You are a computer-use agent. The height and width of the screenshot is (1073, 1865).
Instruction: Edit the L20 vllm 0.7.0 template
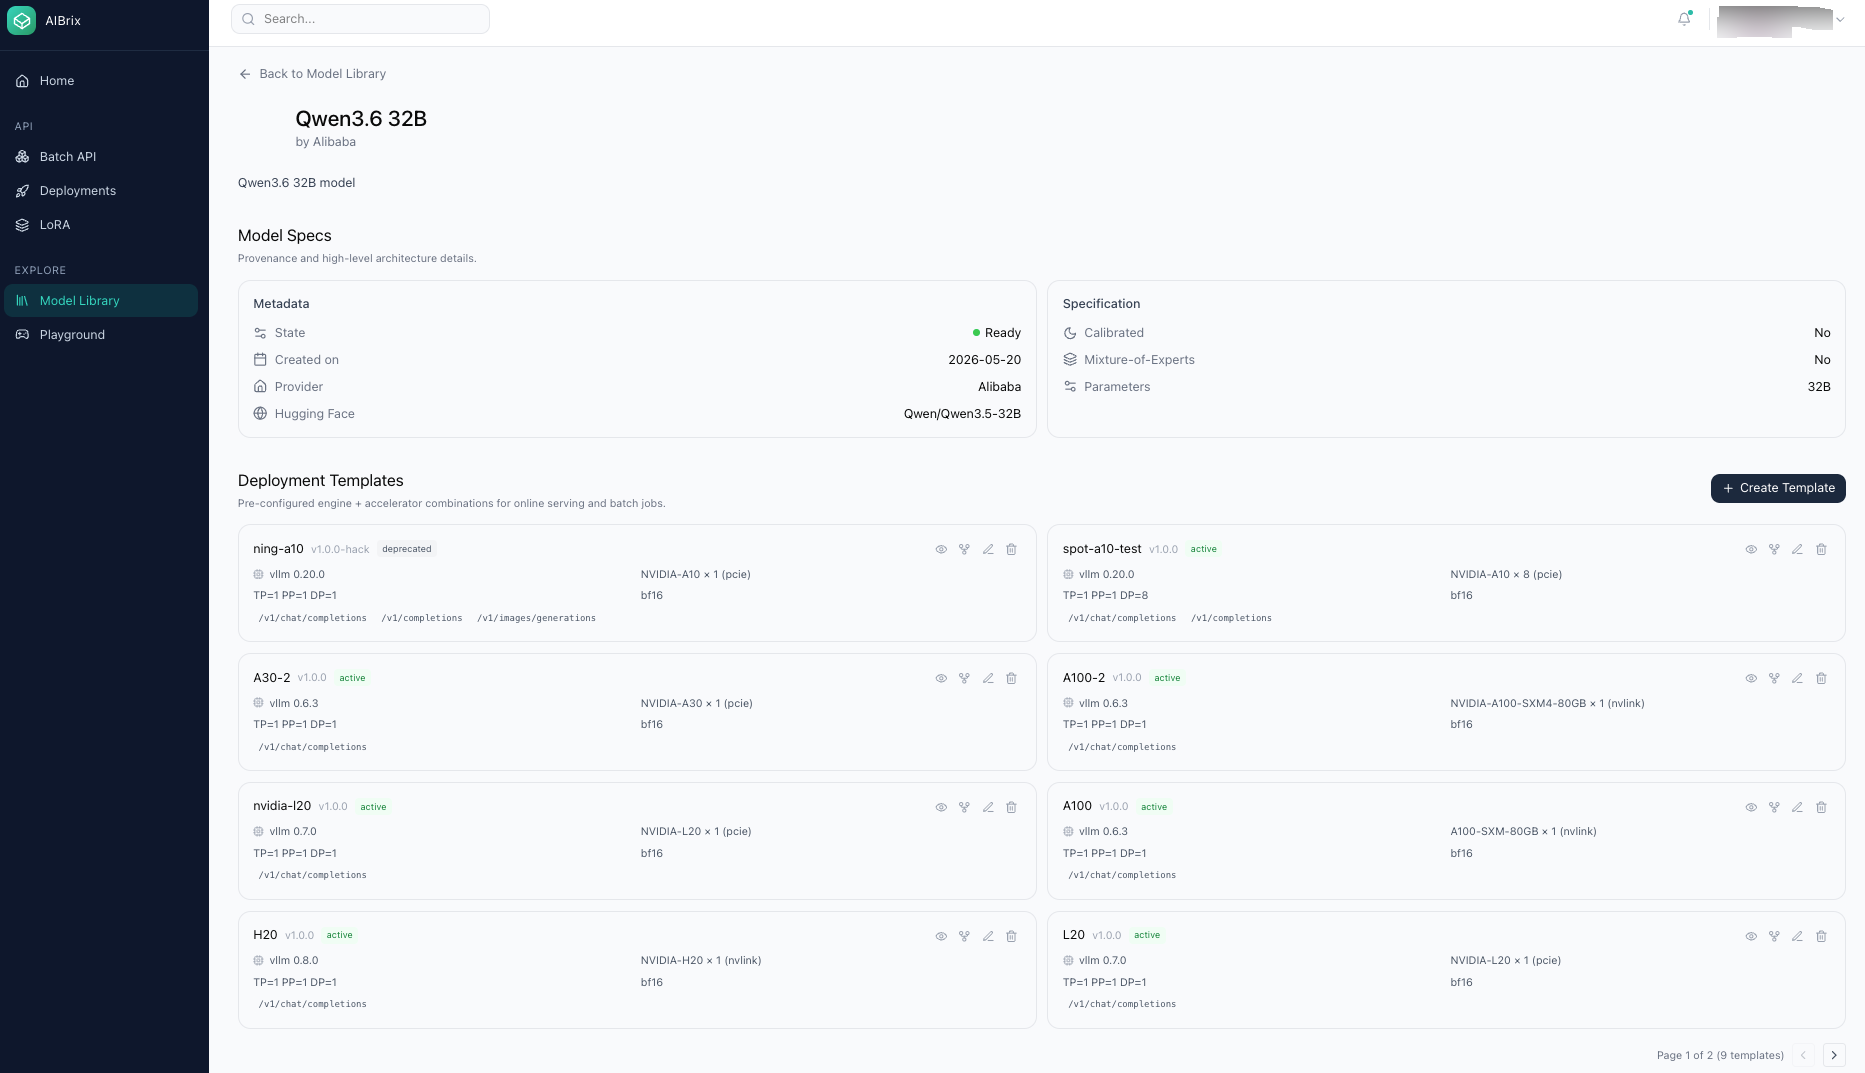pyautogui.click(x=1797, y=936)
